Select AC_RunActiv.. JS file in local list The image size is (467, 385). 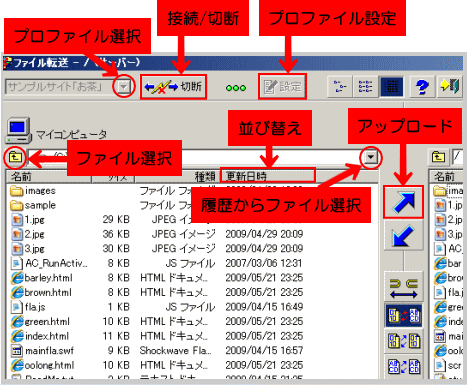tap(49, 263)
